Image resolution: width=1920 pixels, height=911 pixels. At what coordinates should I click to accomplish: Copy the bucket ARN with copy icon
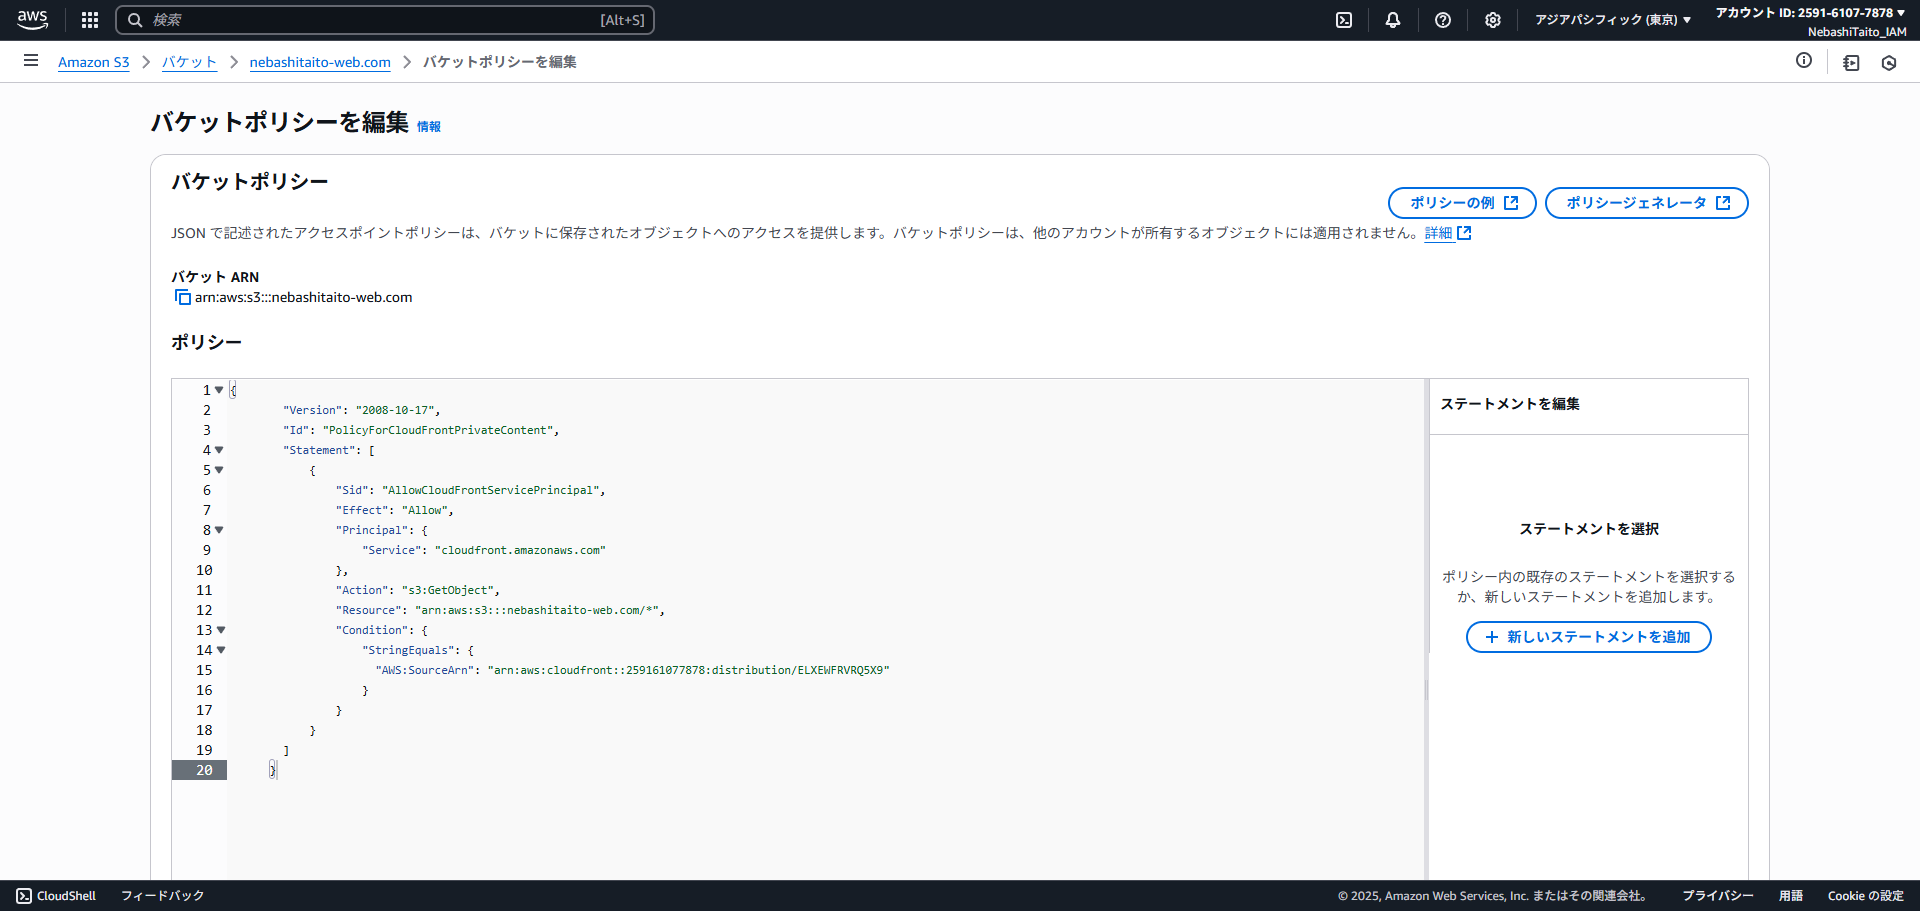[182, 297]
